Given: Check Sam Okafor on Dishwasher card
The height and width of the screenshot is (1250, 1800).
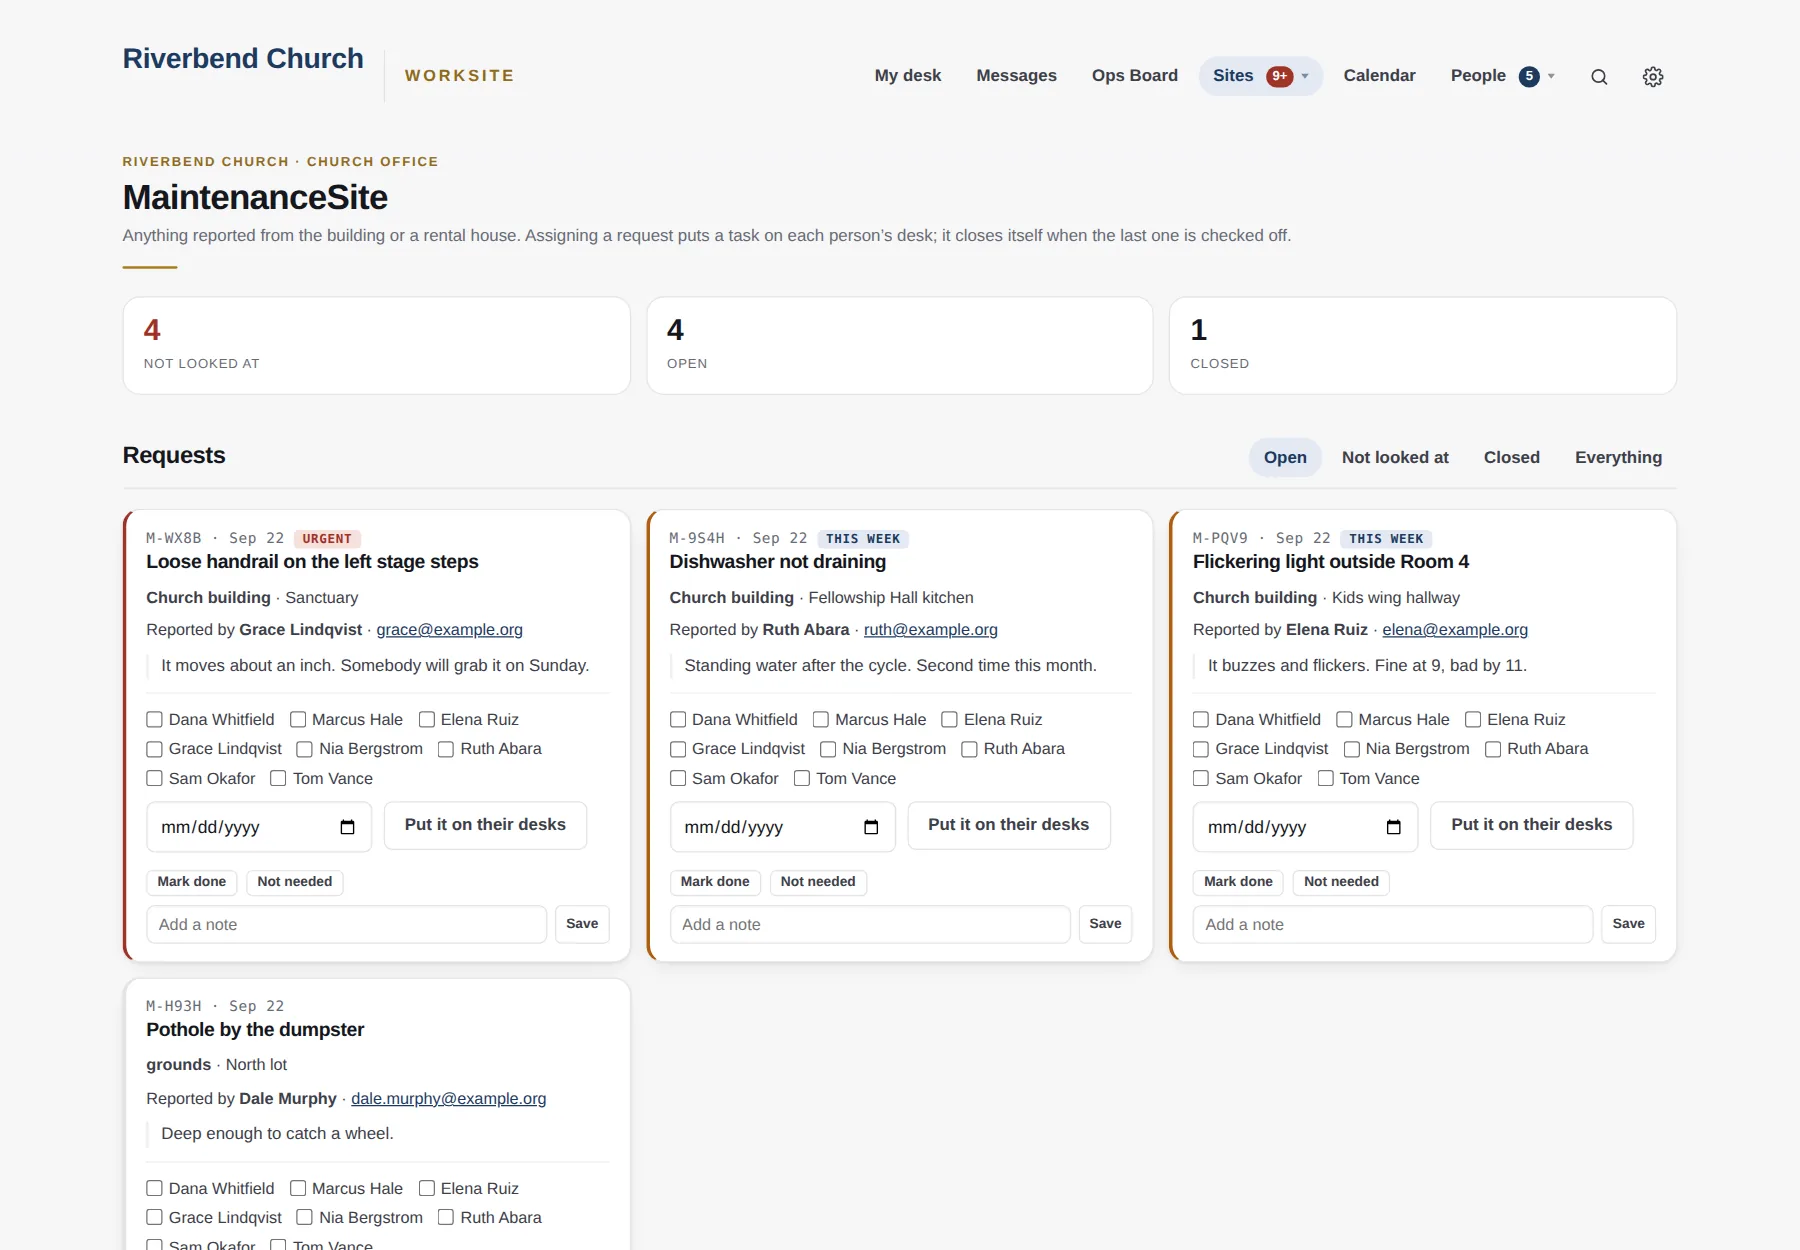Looking at the screenshot, I should [x=678, y=778].
